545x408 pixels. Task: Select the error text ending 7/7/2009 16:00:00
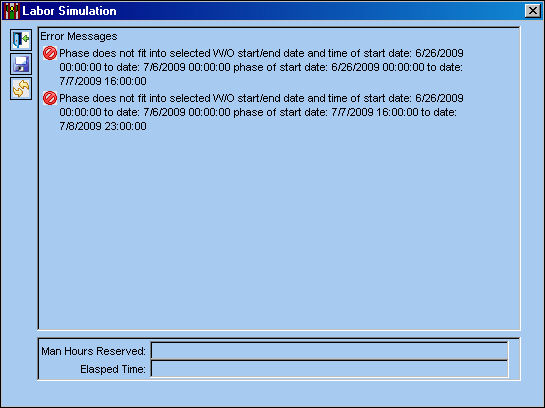click(x=261, y=67)
